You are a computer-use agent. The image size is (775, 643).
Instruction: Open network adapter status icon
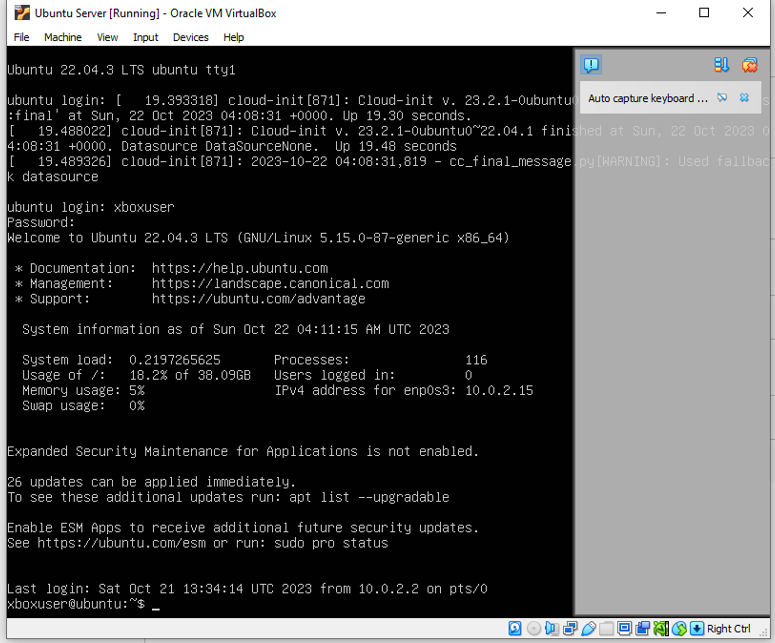click(570, 629)
